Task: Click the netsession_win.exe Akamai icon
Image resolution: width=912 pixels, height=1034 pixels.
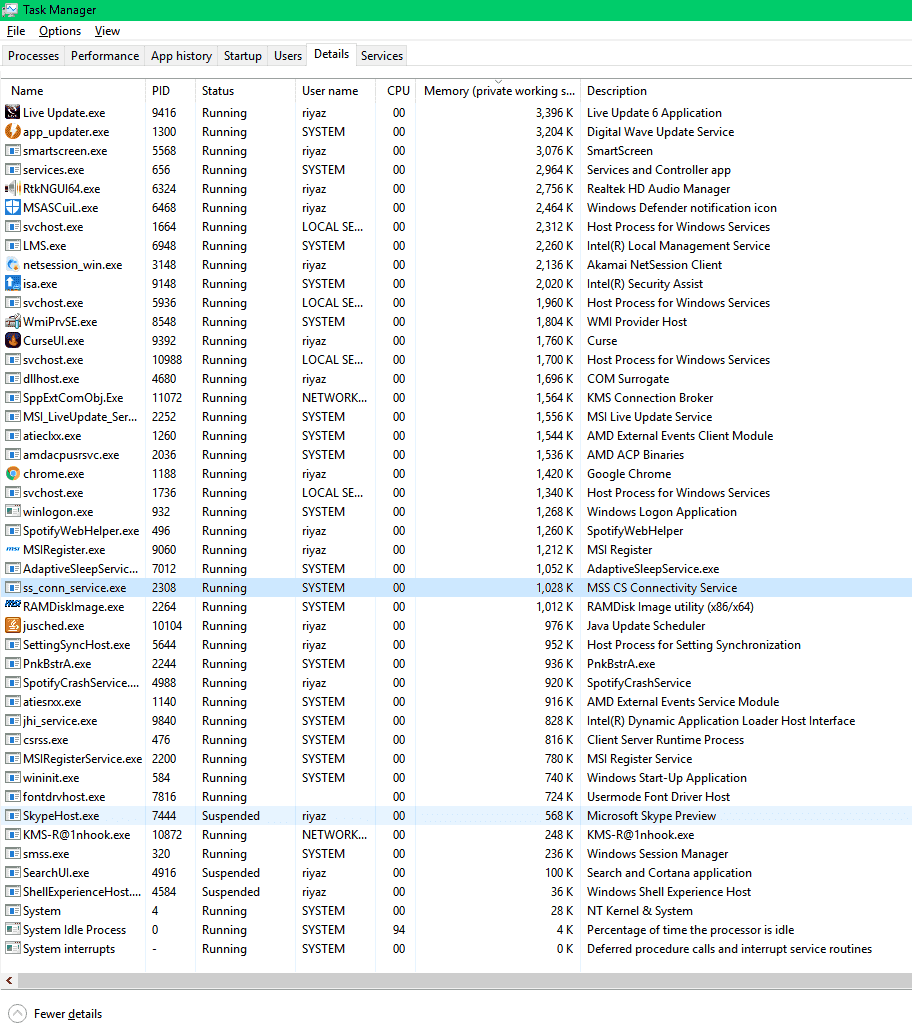Action: (13, 264)
